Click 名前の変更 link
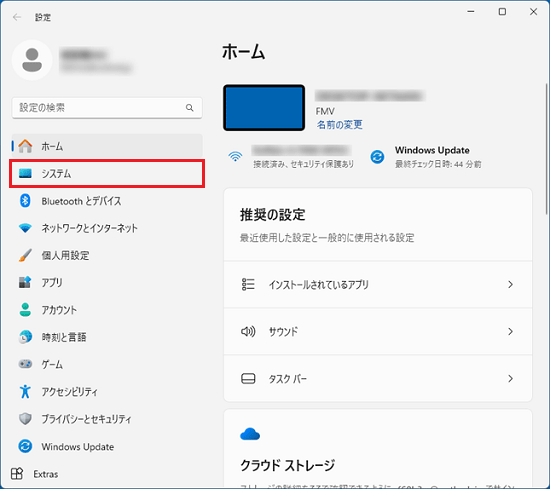 click(x=340, y=125)
